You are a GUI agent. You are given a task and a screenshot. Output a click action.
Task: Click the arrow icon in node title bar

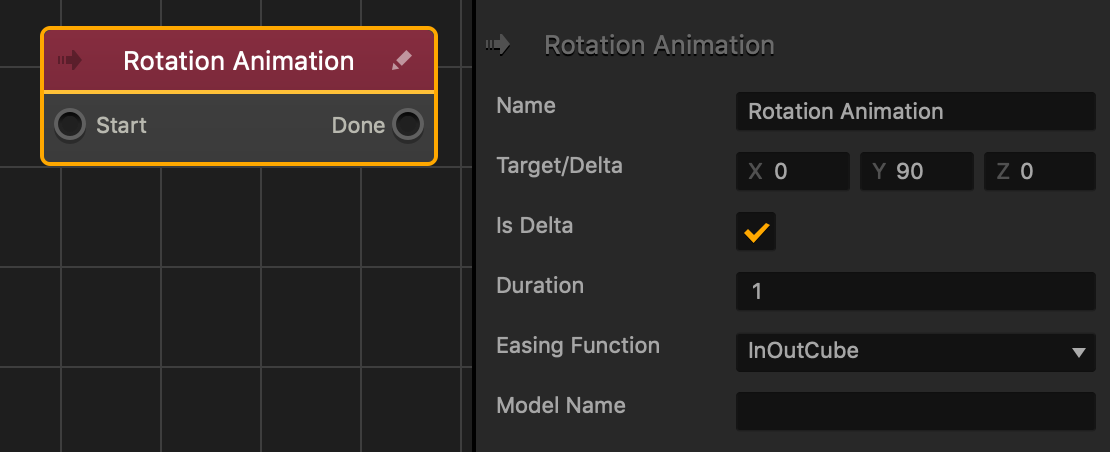tap(69, 60)
